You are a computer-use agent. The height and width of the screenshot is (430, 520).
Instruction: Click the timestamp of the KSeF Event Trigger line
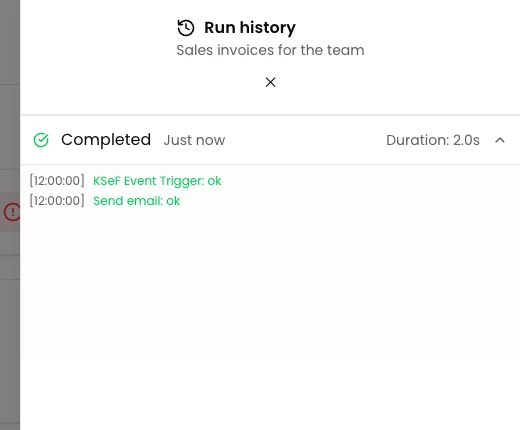click(x=57, y=181)
